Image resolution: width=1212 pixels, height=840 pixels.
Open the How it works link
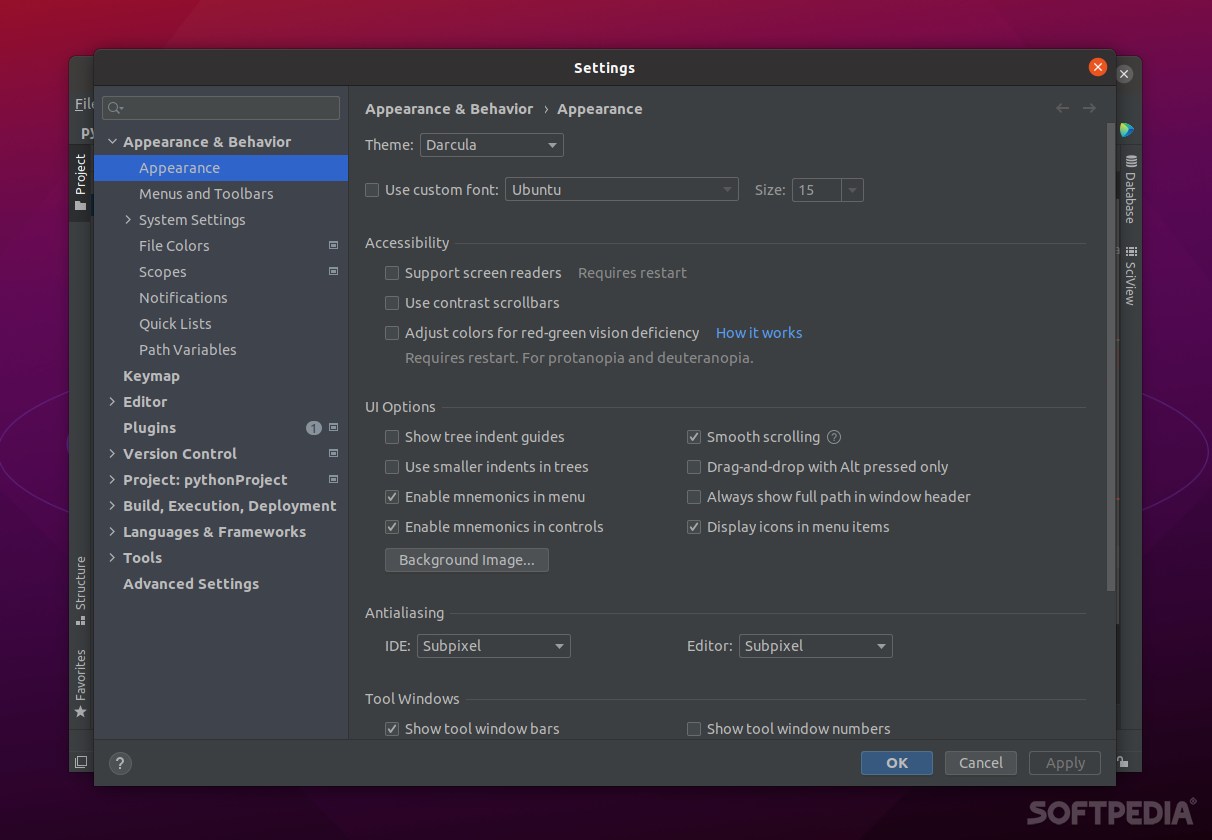click(759, 333)
